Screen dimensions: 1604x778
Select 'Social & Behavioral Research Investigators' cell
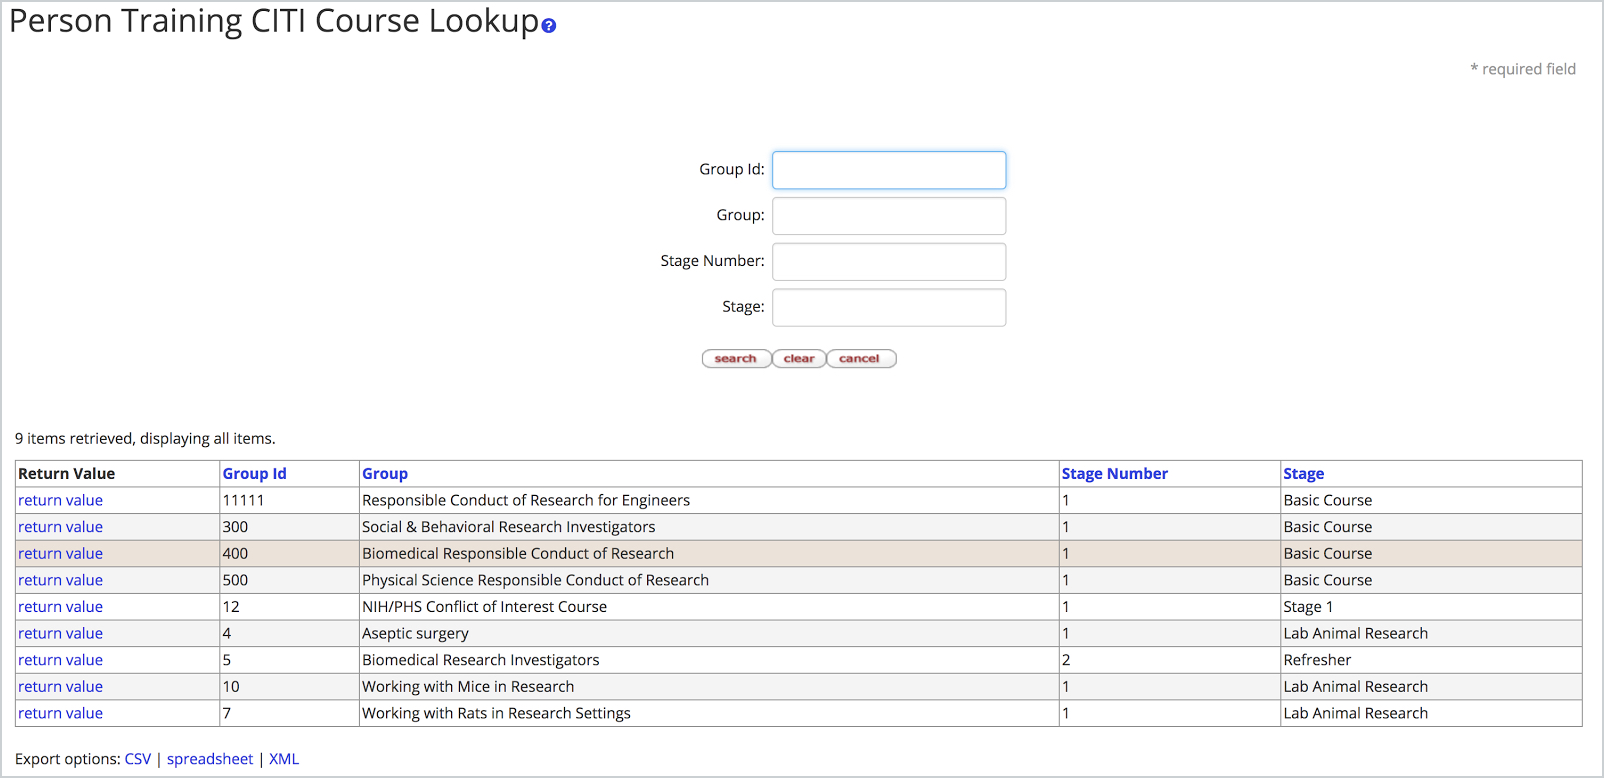pyautogui.click(x=709, y=527)
